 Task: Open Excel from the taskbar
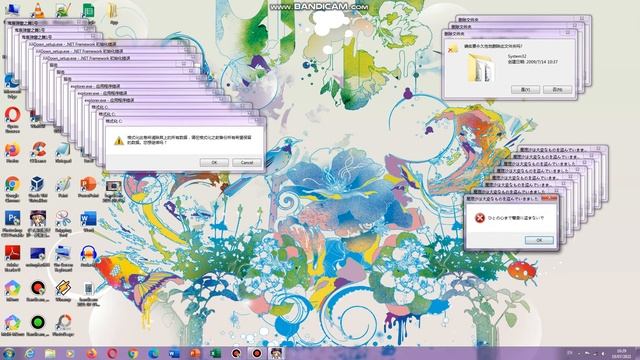[x=215, y=353]
